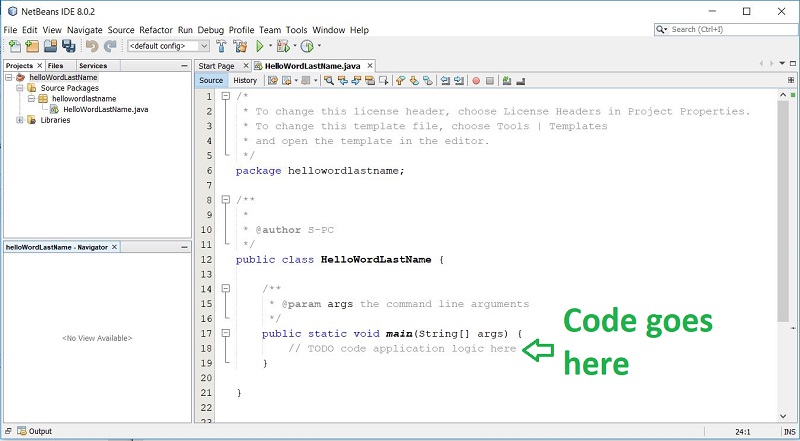
Task: Click the Uncomment lines icon
Action: point(520,81)
